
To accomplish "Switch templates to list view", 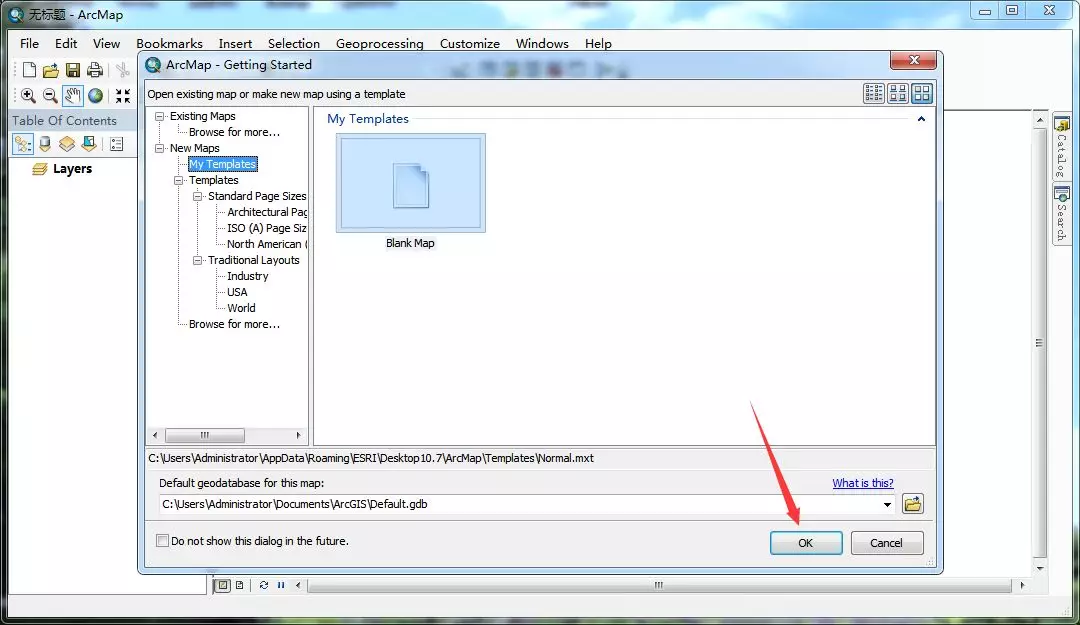I will click(x=874, y=93).
